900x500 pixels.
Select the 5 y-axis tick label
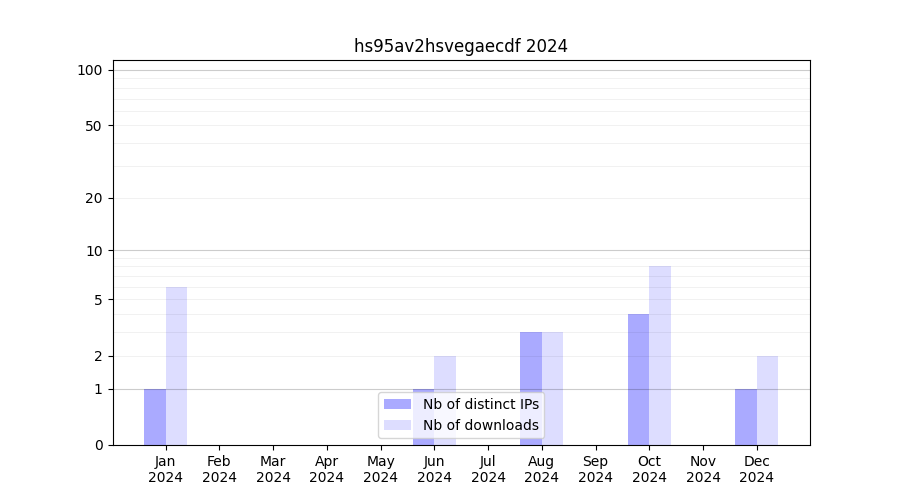point(98,300)
